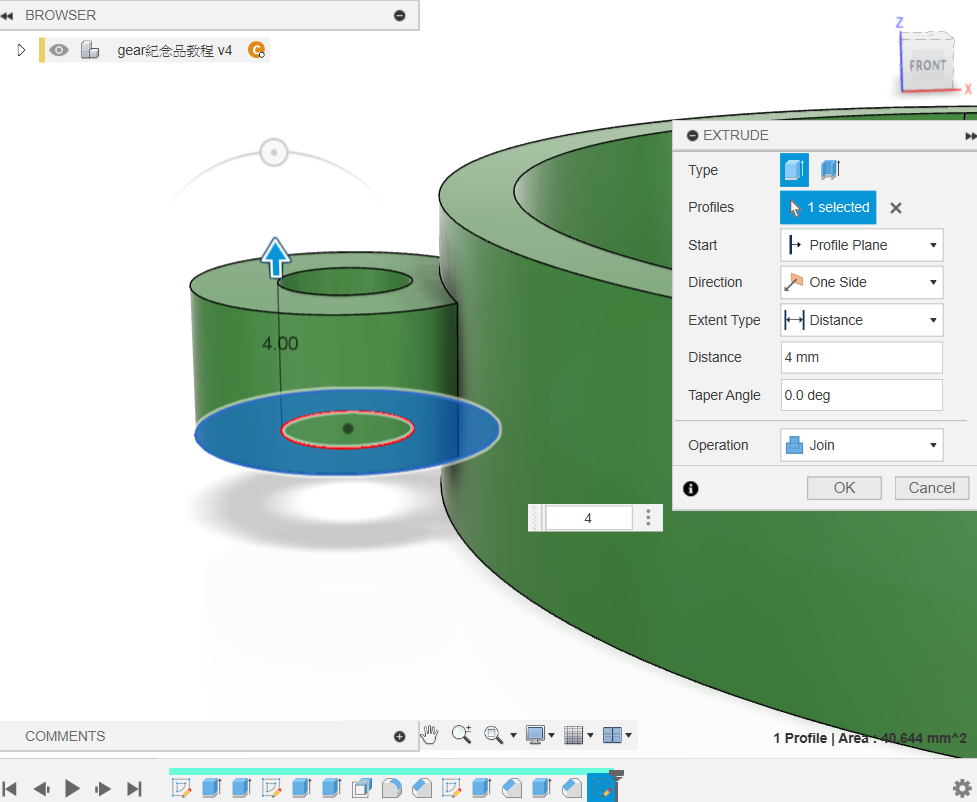Screen dimensions: 977x802
Task: Open the Start dropdown showing Profile Plane
Action: (x=861, y=245)
